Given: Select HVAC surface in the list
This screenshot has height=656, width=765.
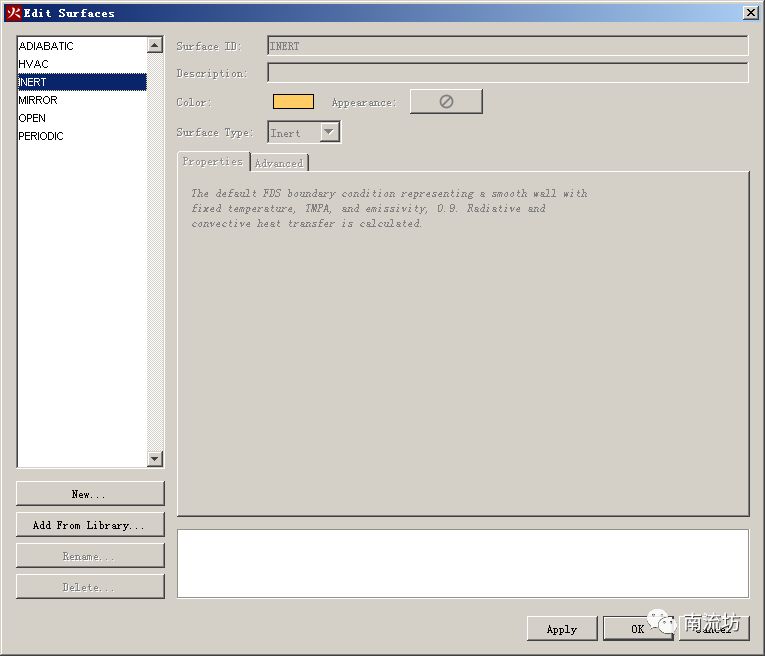Looking at the screenshot, I should (x=34, y=64).
